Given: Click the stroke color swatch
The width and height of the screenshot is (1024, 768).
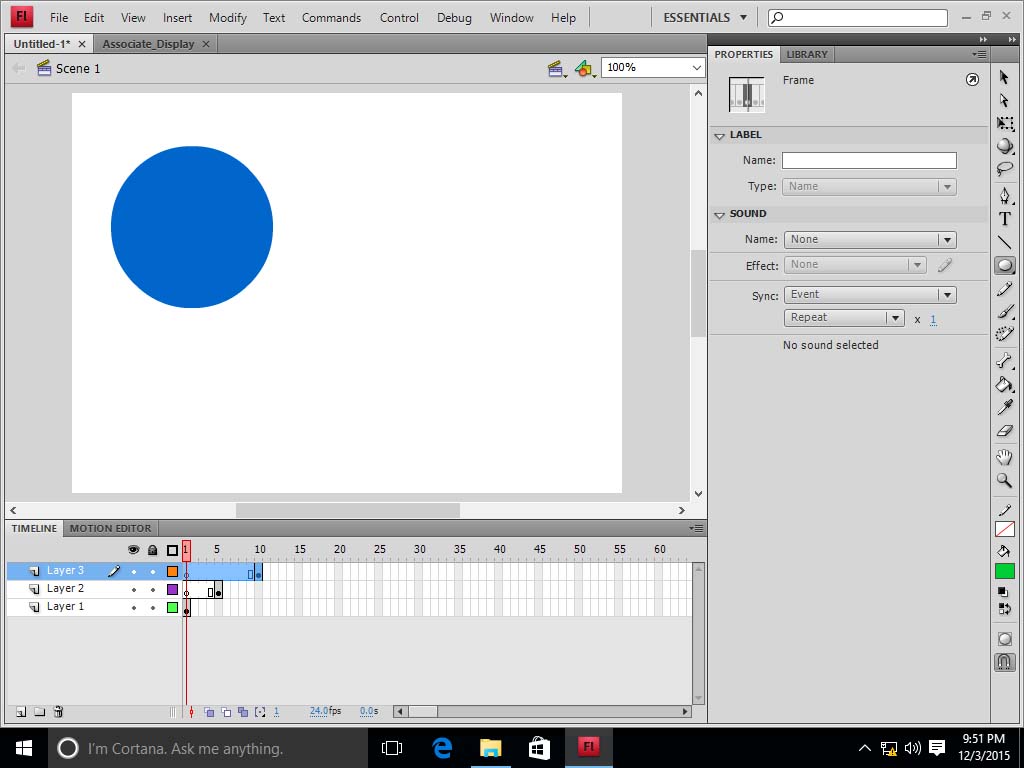Looking at the screenshot, I should tap(1004, 528).
